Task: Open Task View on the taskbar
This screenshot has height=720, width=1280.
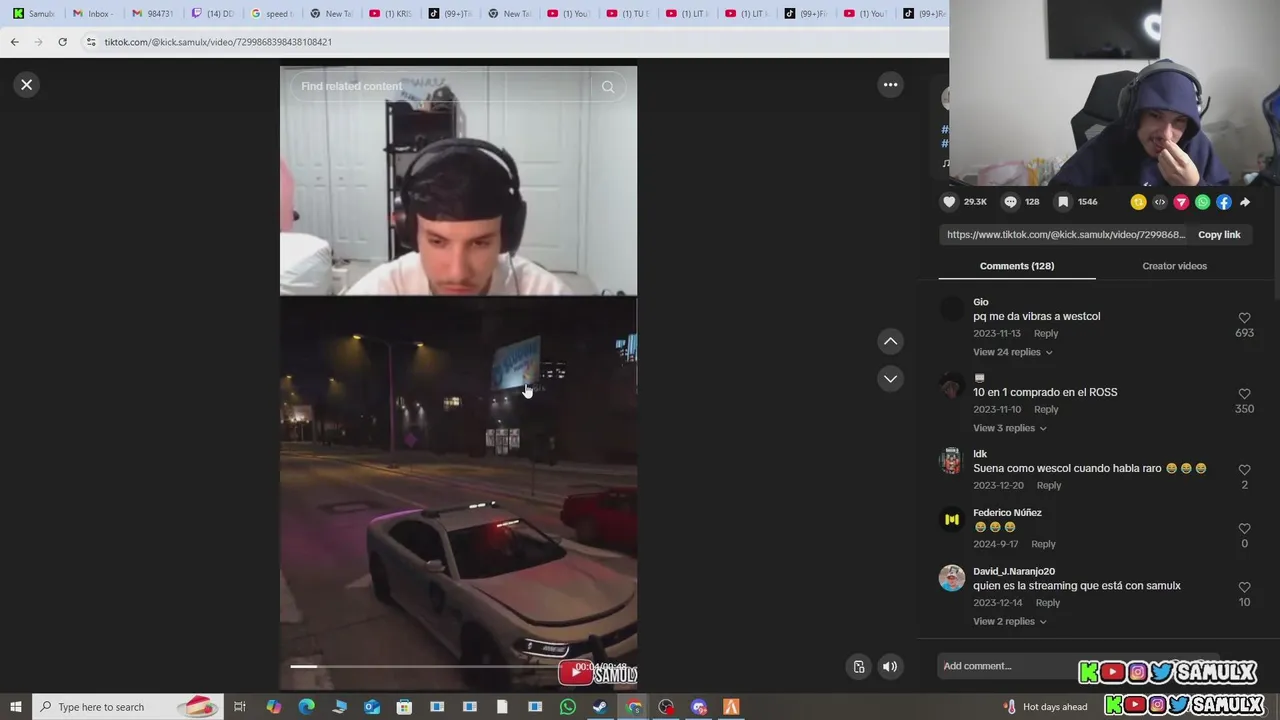Action: (240, 707)
